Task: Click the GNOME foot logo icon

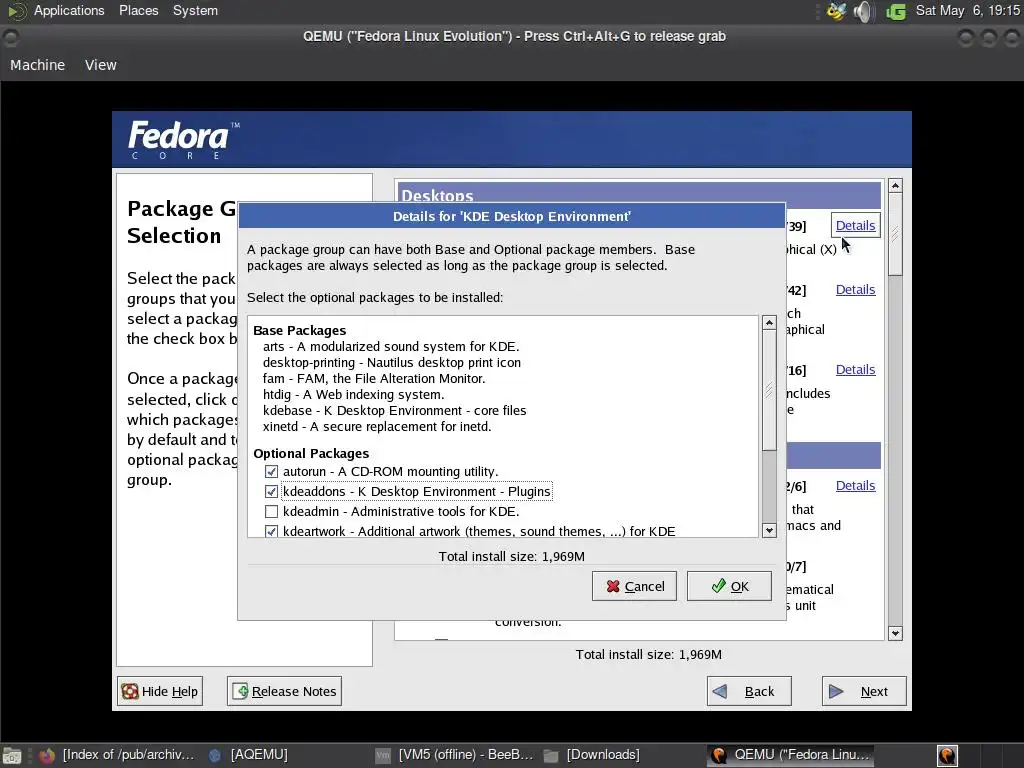Action: tap(17, 10)
